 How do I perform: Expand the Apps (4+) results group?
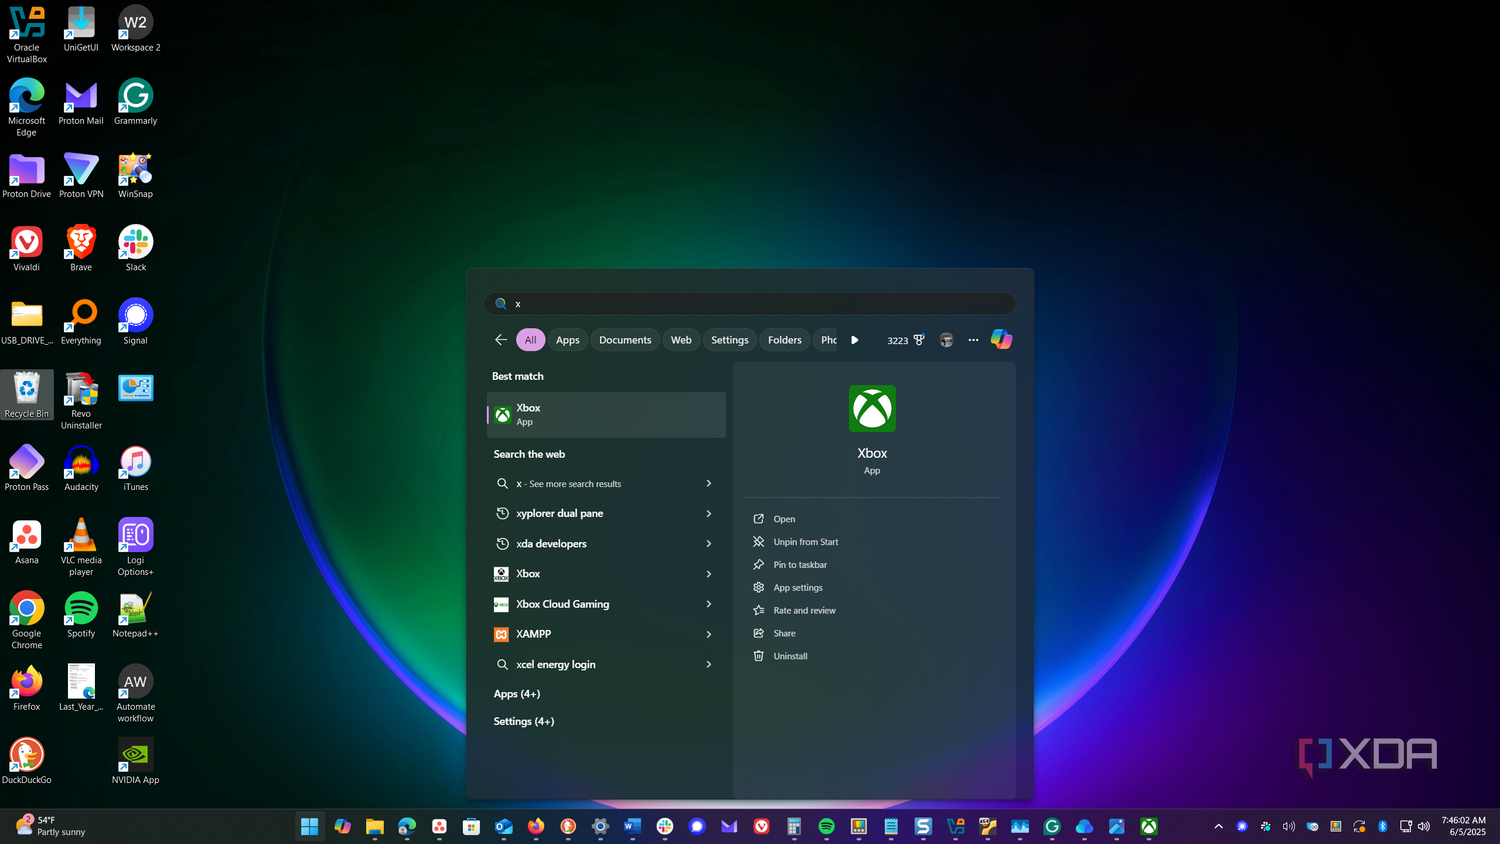[517, 694]
